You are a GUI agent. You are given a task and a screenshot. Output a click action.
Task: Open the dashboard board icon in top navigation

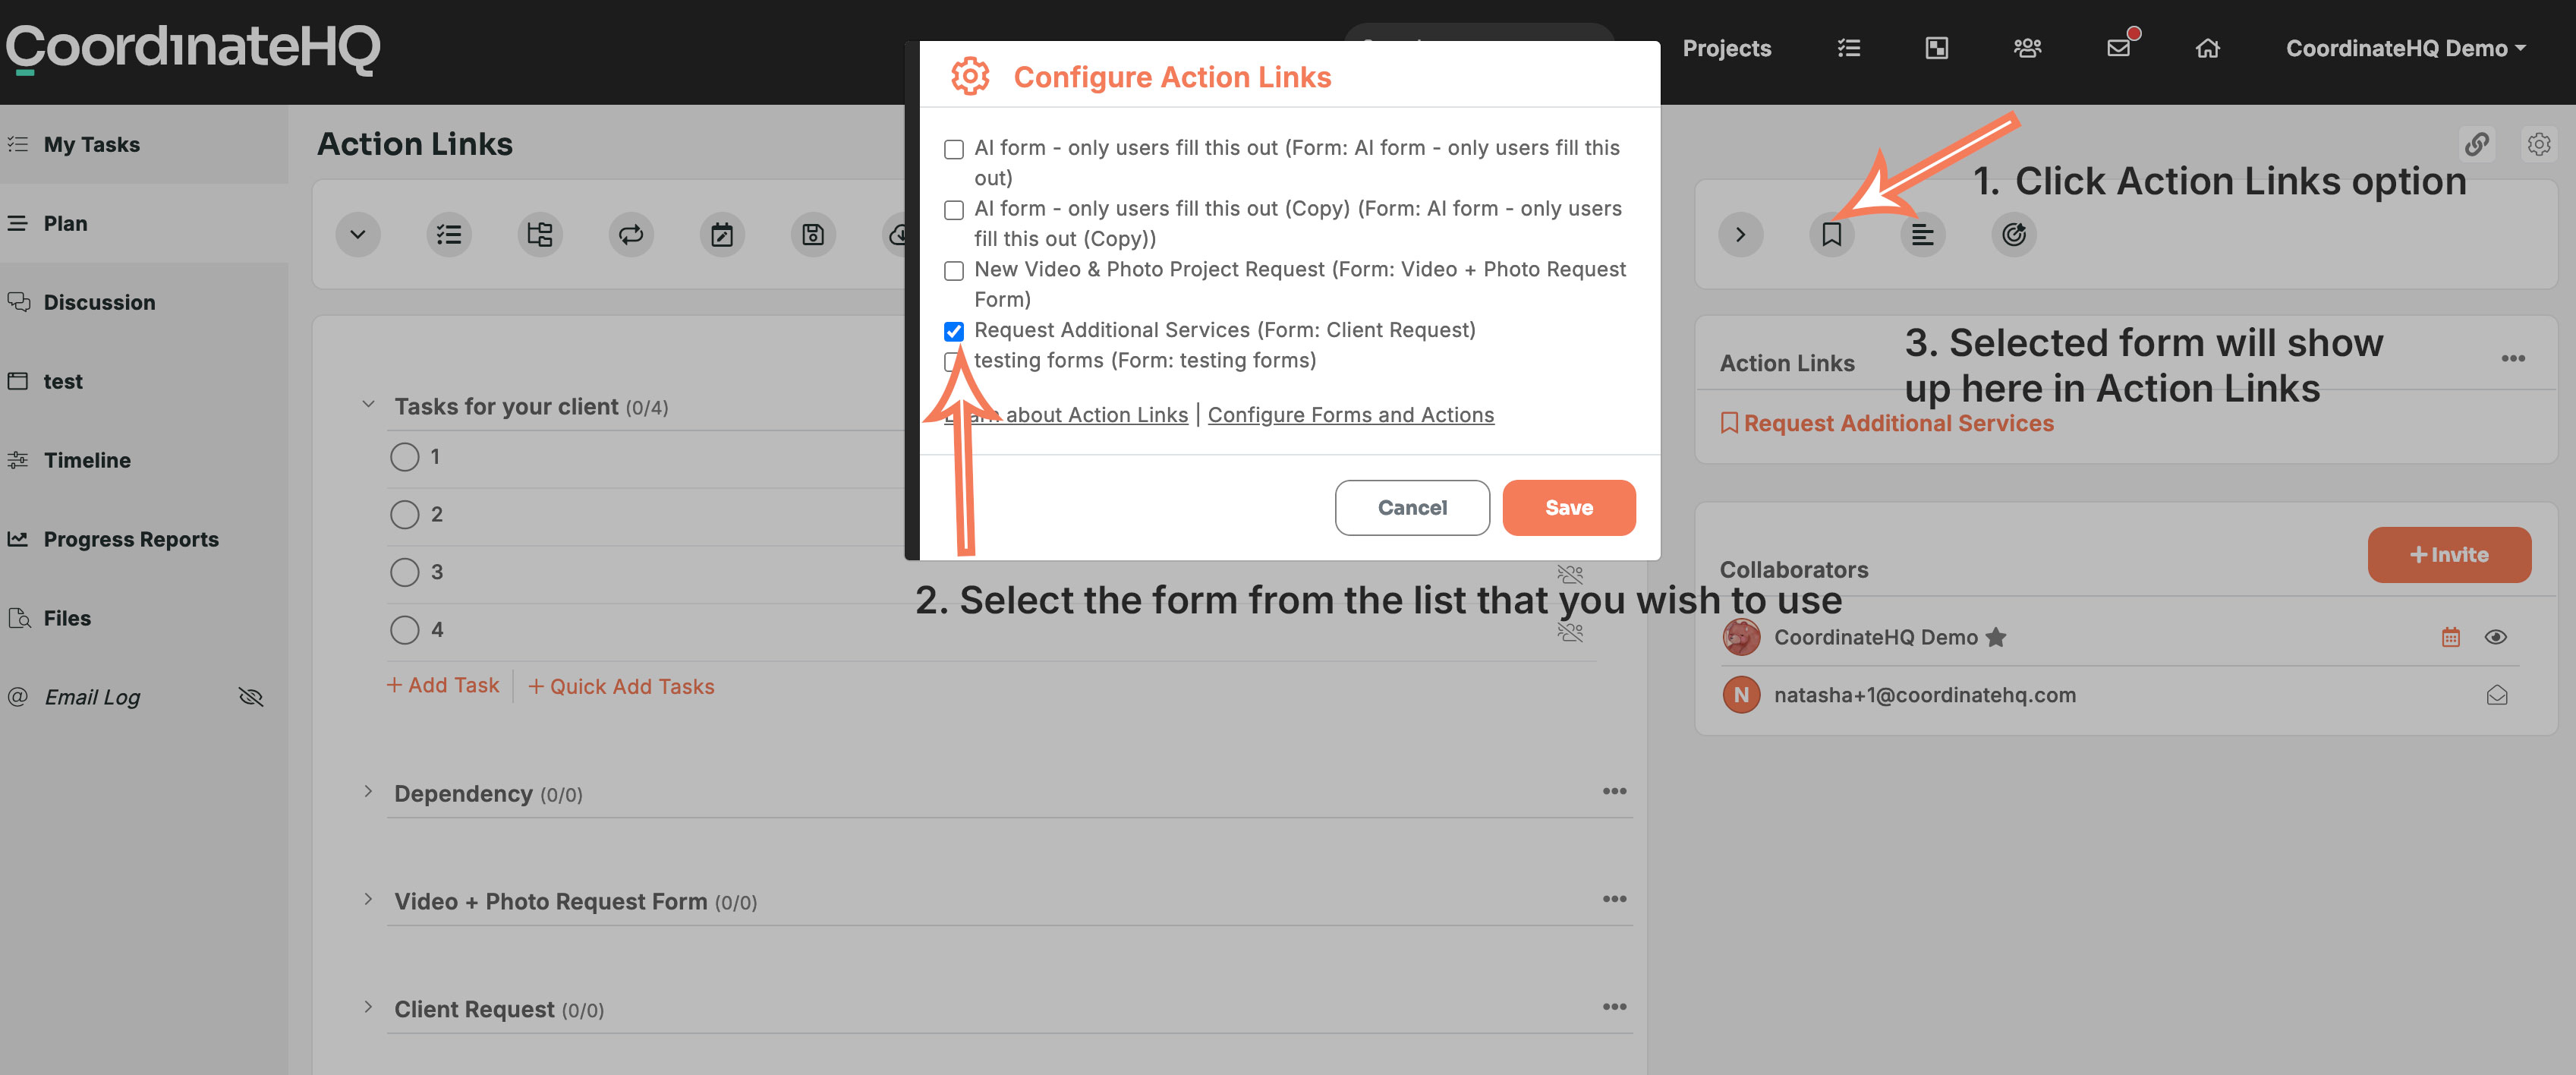[1937, 47]
